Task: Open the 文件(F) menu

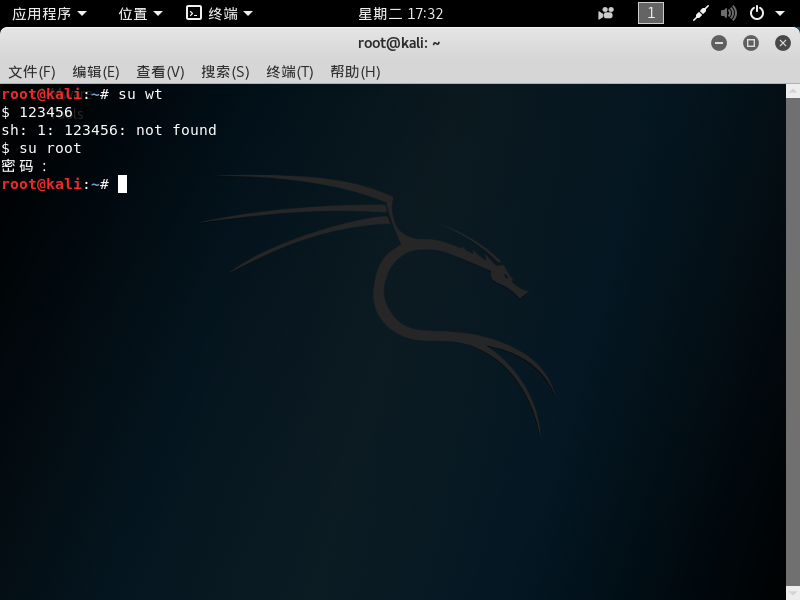Action: click(x=32, y=72)
